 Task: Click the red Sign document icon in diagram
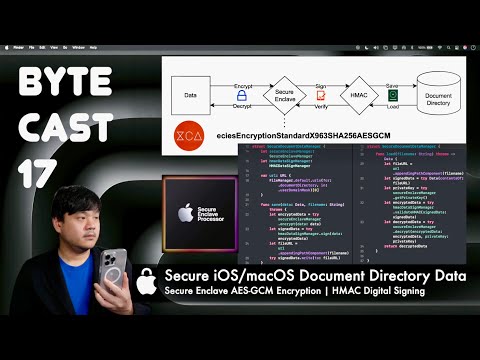point(321,96)
